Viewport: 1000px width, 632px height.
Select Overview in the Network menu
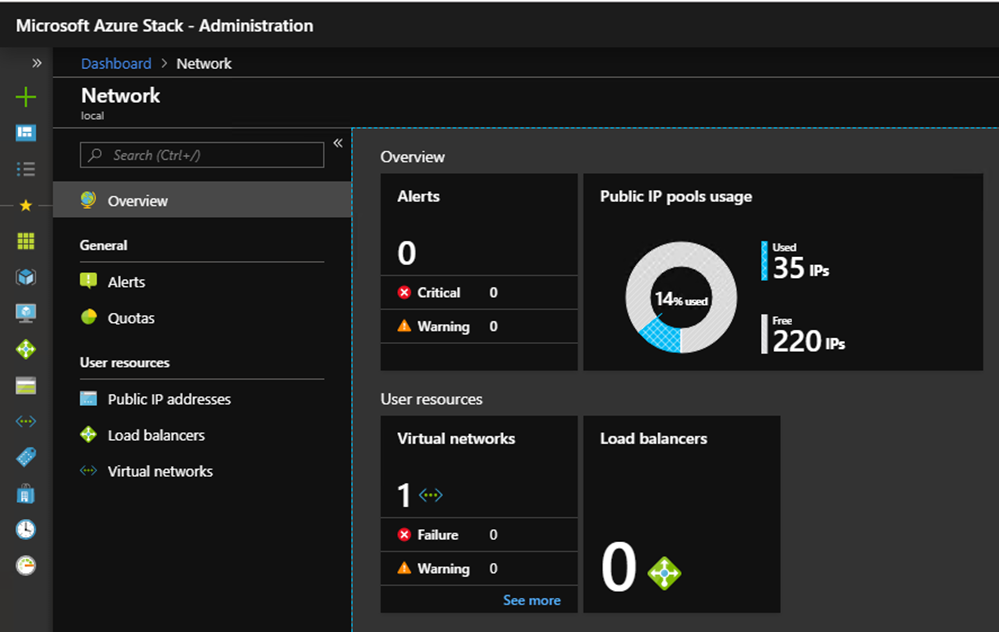click(137, 200)
